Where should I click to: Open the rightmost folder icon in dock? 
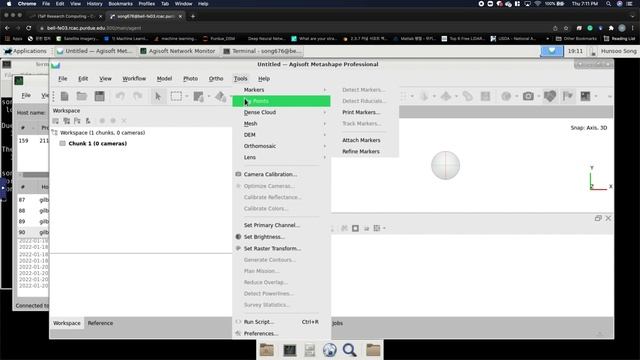click(x=373, y=350)
